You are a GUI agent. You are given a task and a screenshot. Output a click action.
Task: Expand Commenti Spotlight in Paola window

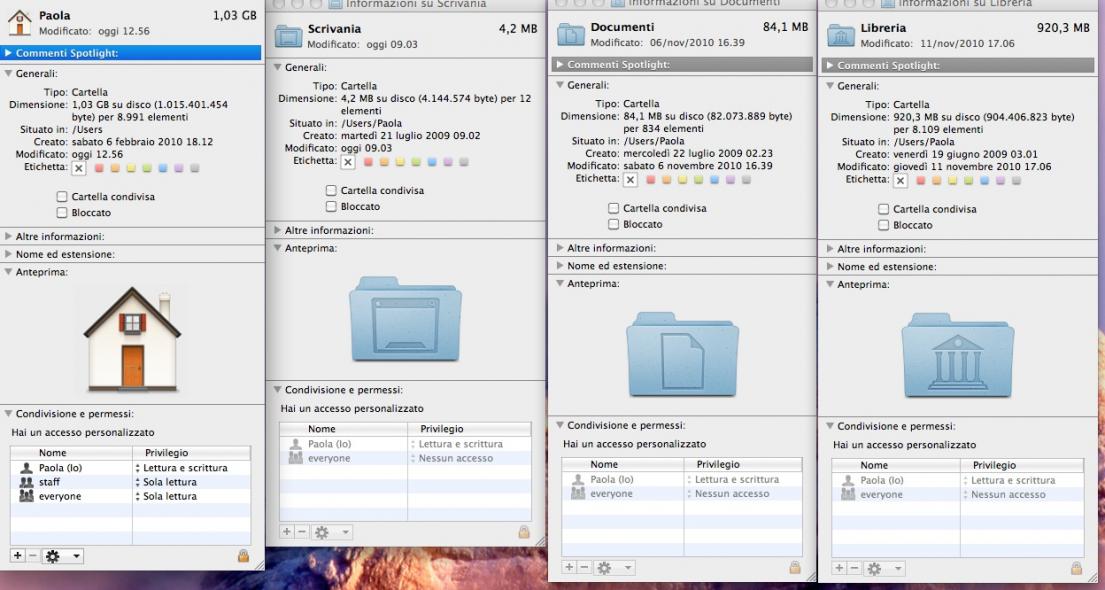[8, 53]
